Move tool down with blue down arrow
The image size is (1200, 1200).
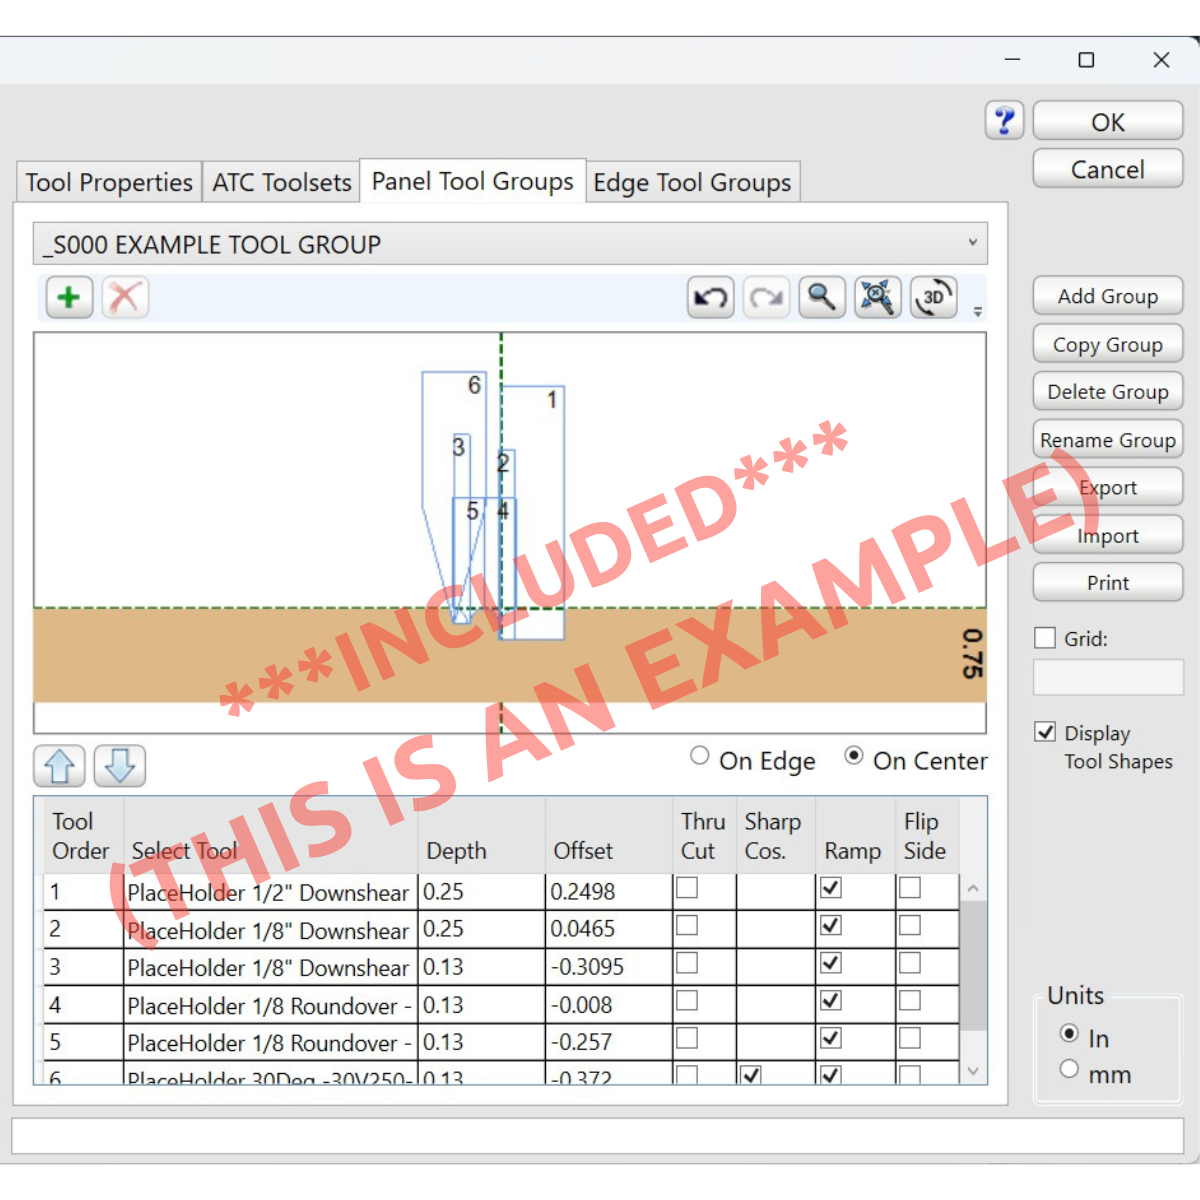pyautogui.click(x=120, y=766)
